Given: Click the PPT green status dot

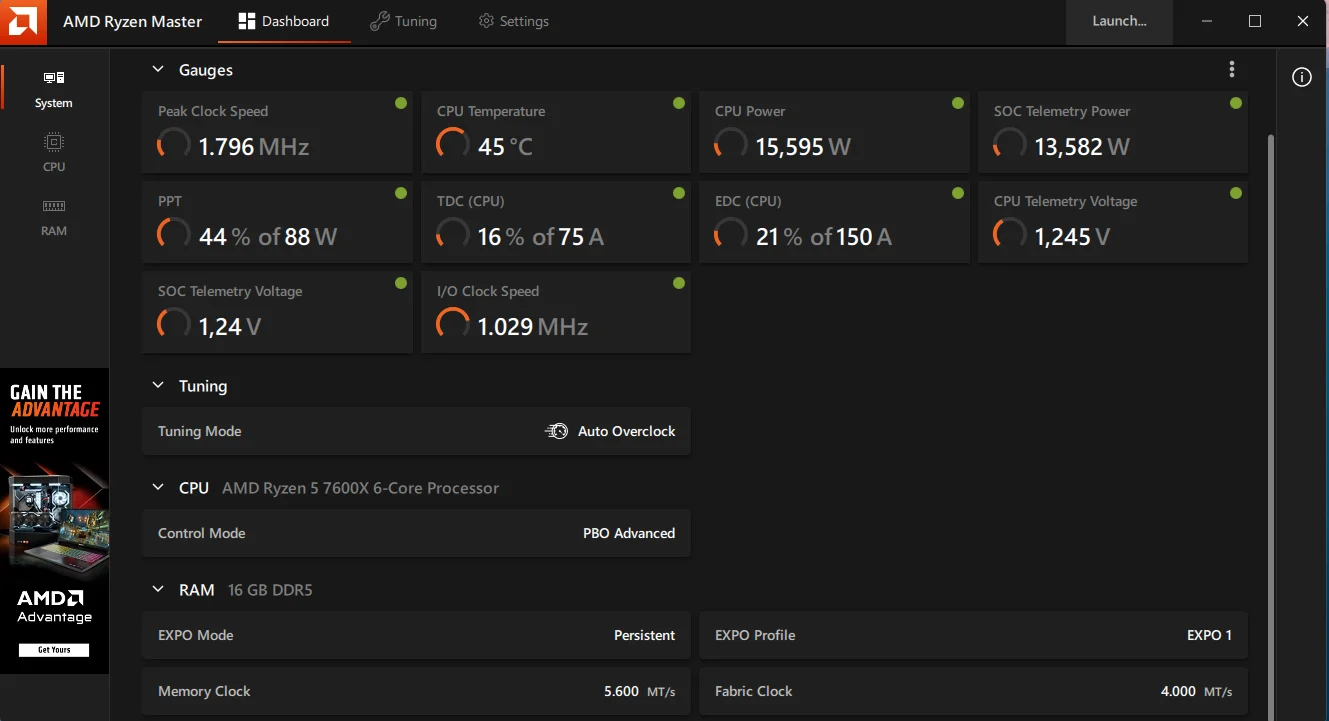Looking at the screenshot, I should (x=401, y=193).
